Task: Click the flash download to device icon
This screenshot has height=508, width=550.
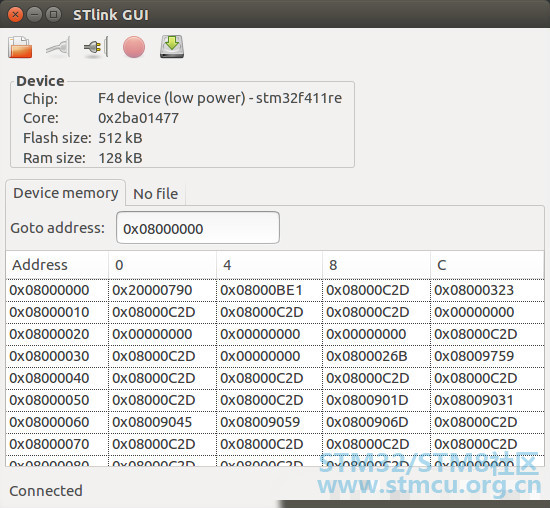Action: click(172, 46)
